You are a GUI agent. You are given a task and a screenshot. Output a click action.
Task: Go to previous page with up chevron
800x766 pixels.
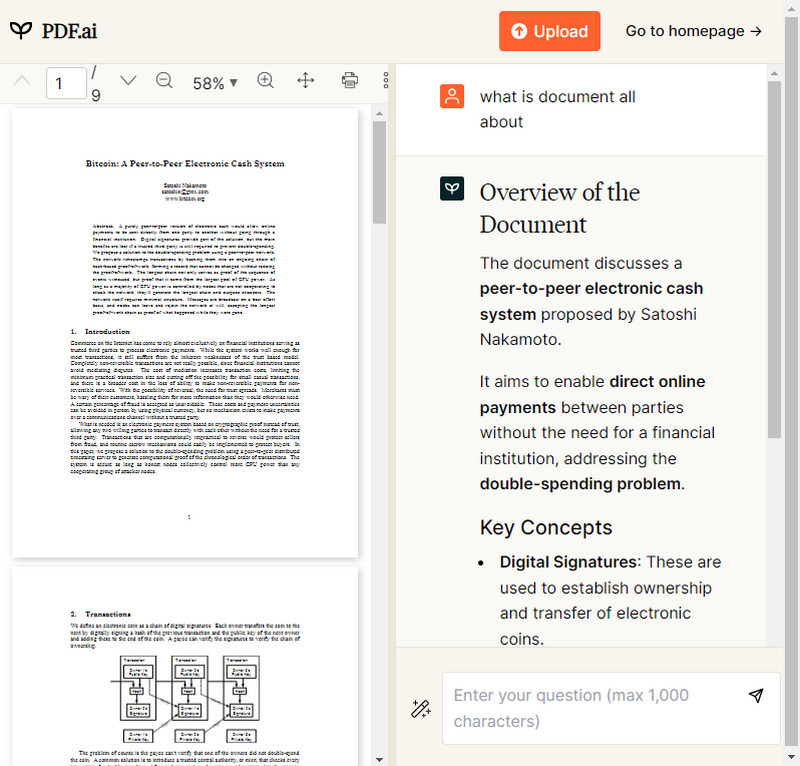coord(22,81)
